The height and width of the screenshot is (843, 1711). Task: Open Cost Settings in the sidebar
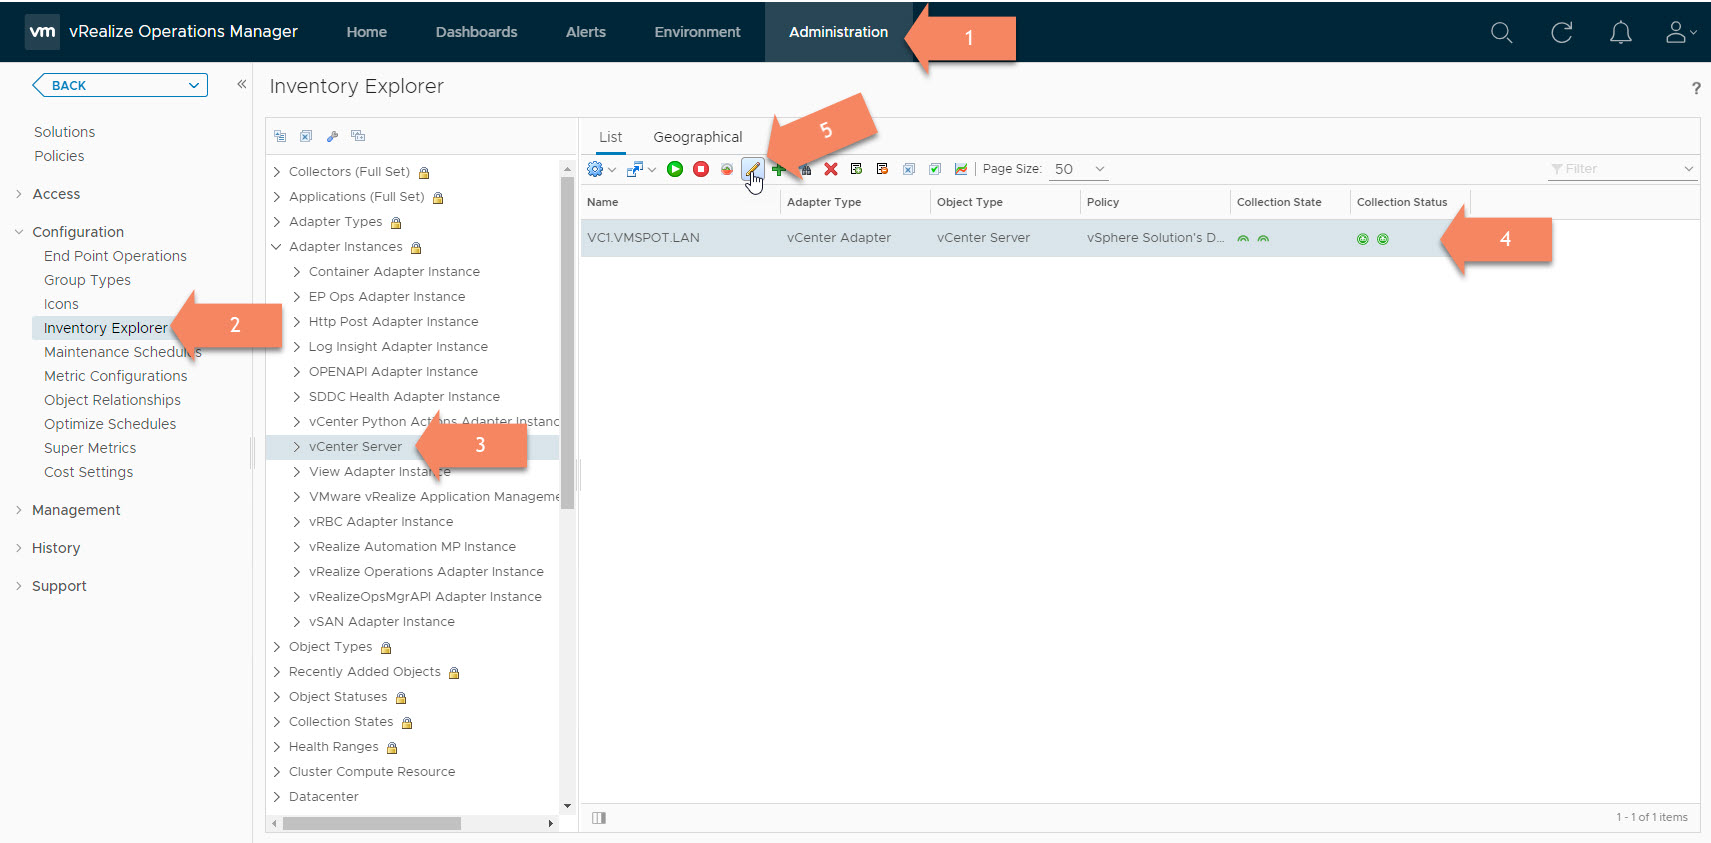(88, 472)
